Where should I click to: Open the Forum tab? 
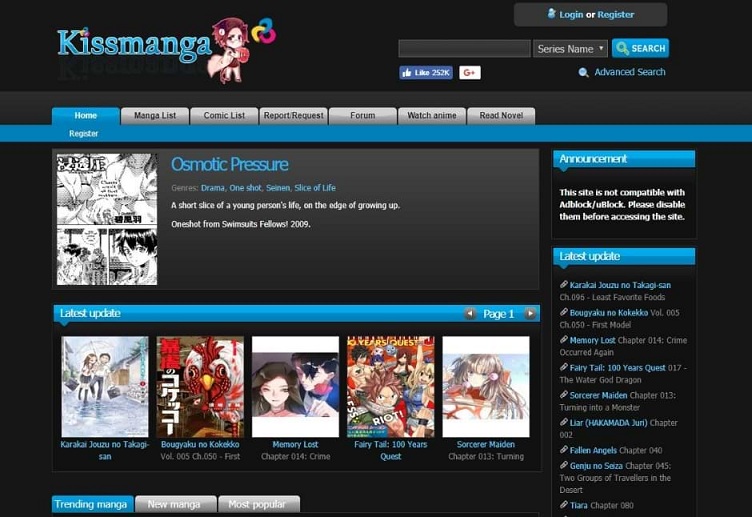point(363,116)
